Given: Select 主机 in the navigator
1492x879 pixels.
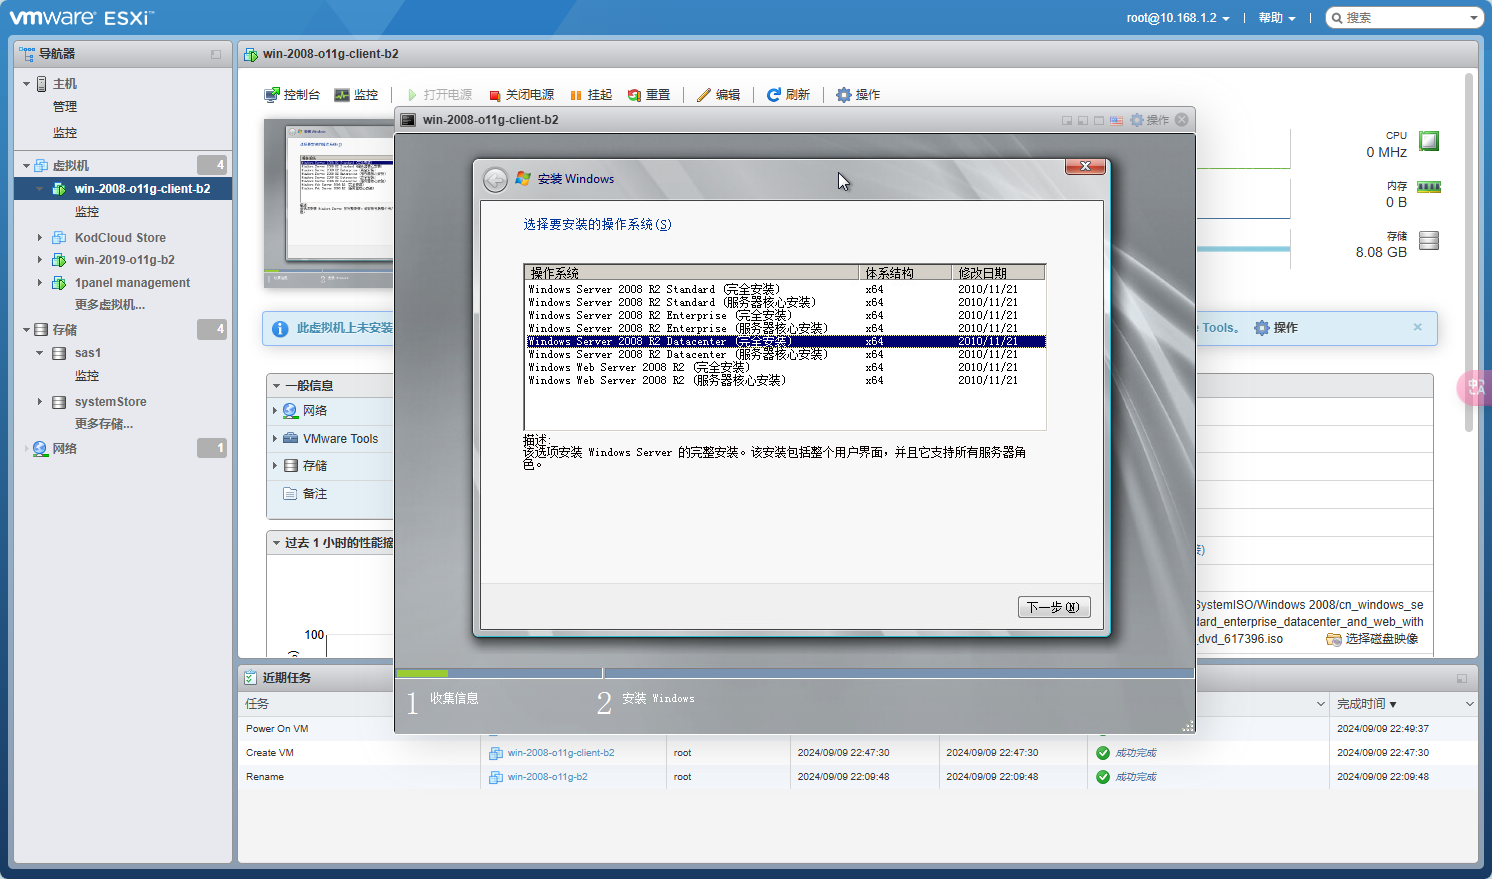Looking at the screenshot, I should (x=65, y=84).
